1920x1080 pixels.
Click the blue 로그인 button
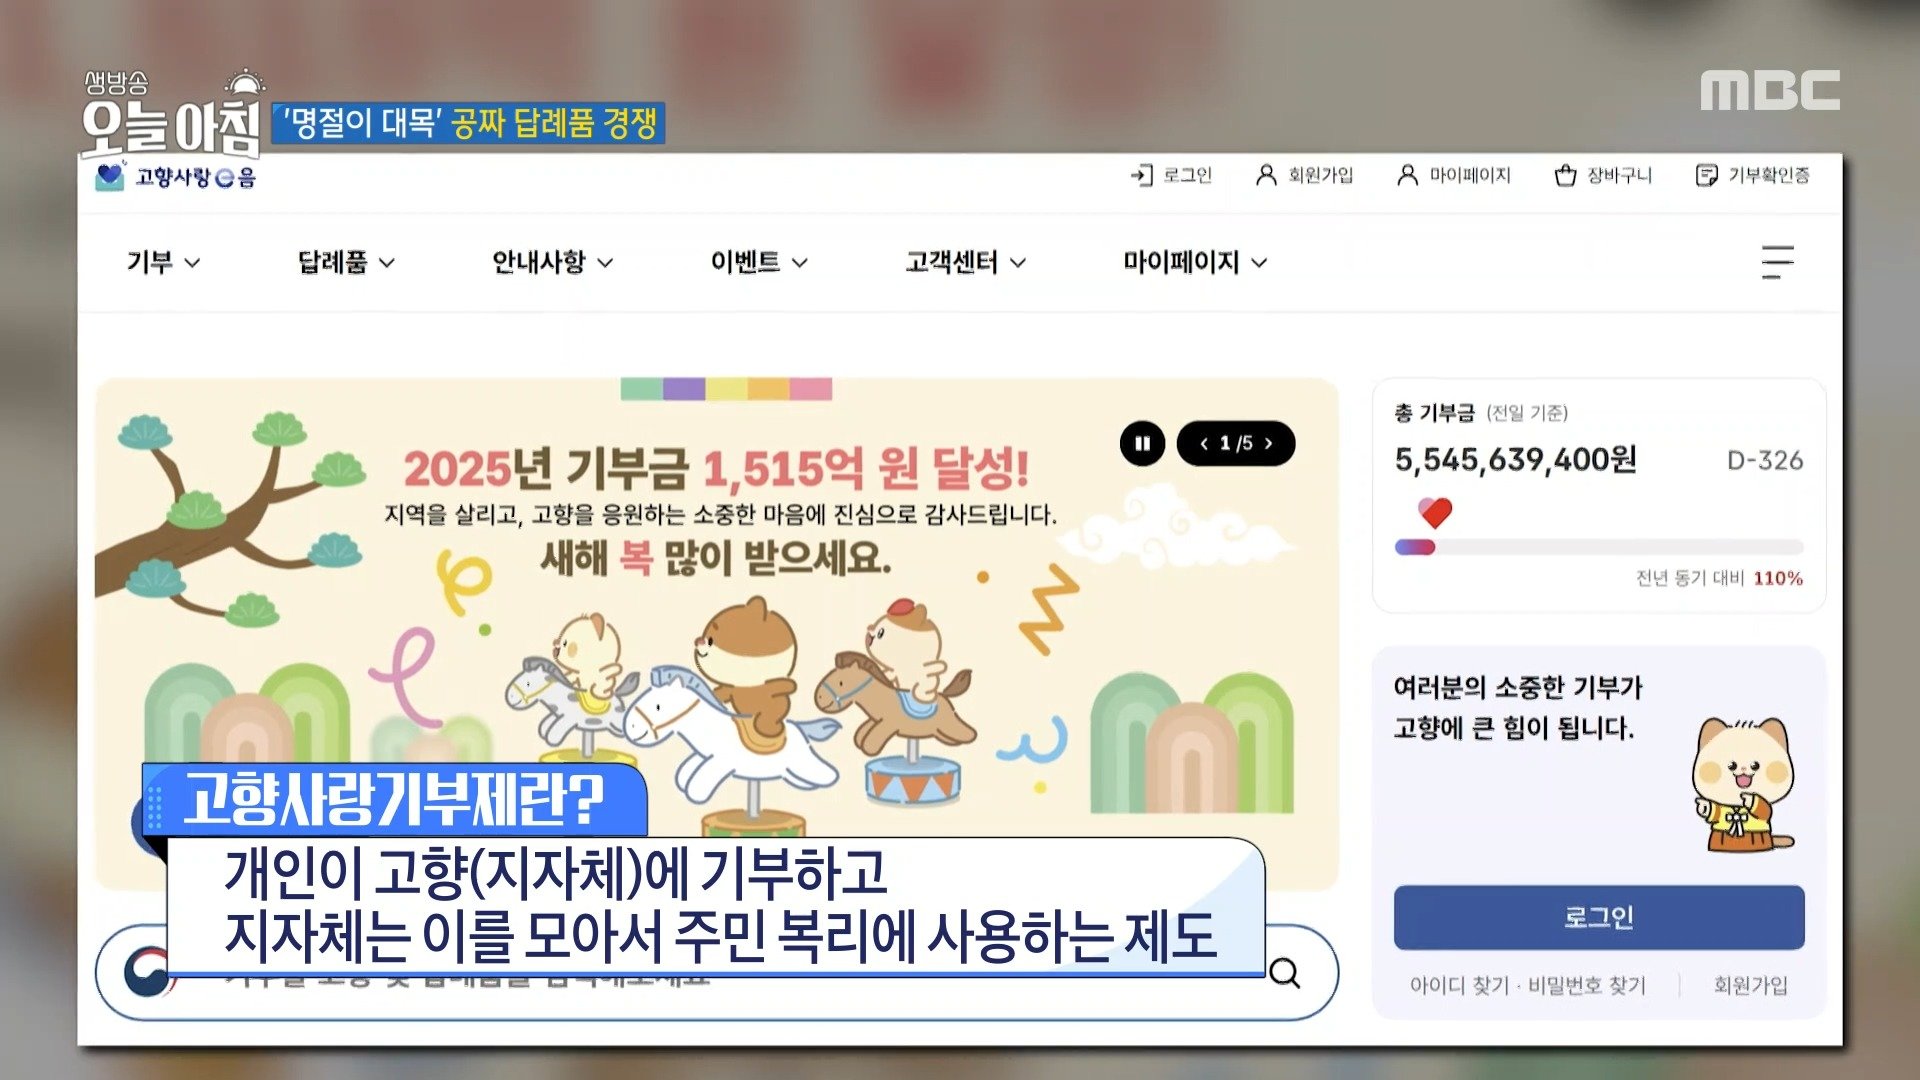pos(1599,917)
